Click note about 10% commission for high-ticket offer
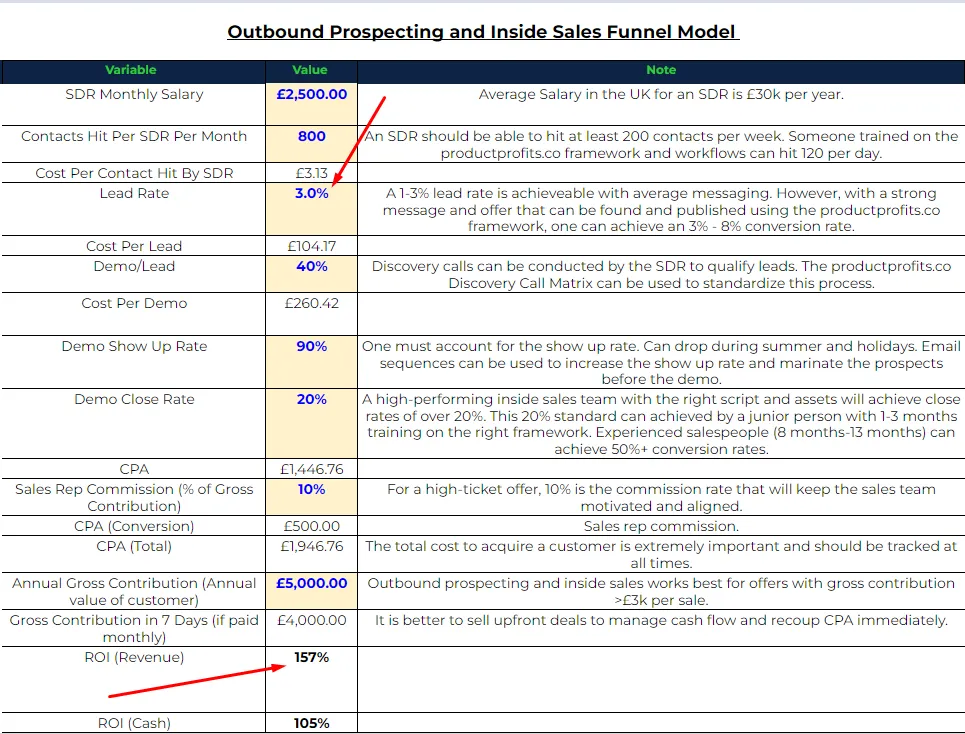This screenshot has width=965, height=734. click(x=661, y=497)
